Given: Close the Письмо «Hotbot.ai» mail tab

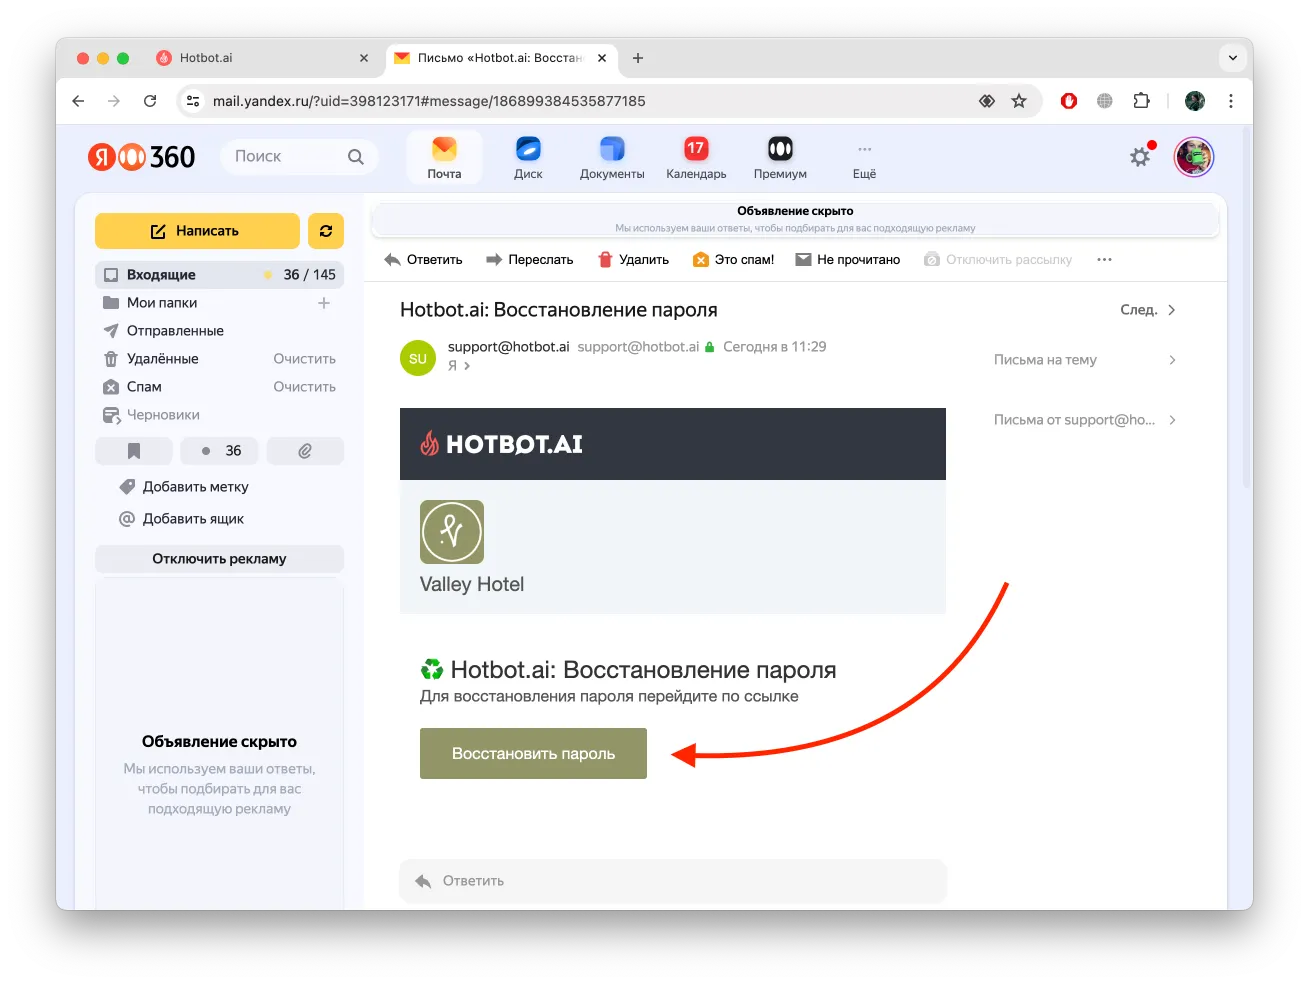Looking at the screenshot, I should coord(602,58).
